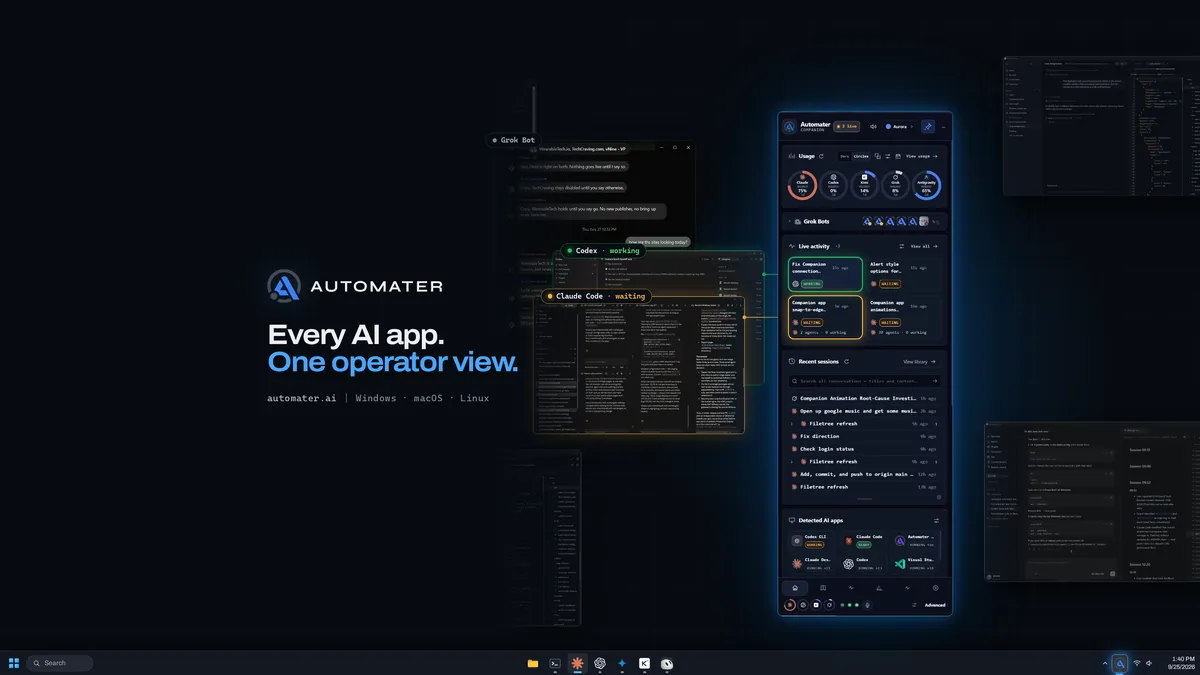Select the Codex usage ring at 0%
This screenshot has width=1200, height=675.
(833, 185)
